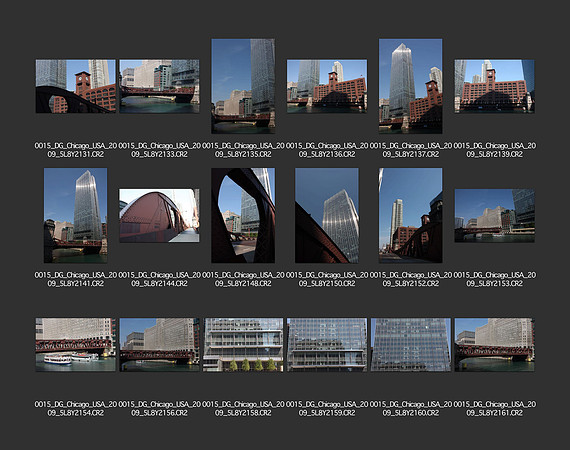This screenshot has height=450, width=570.
Task: Open portrait thumbnail SL8Y2135.CR2
Action: coord(243,86)
